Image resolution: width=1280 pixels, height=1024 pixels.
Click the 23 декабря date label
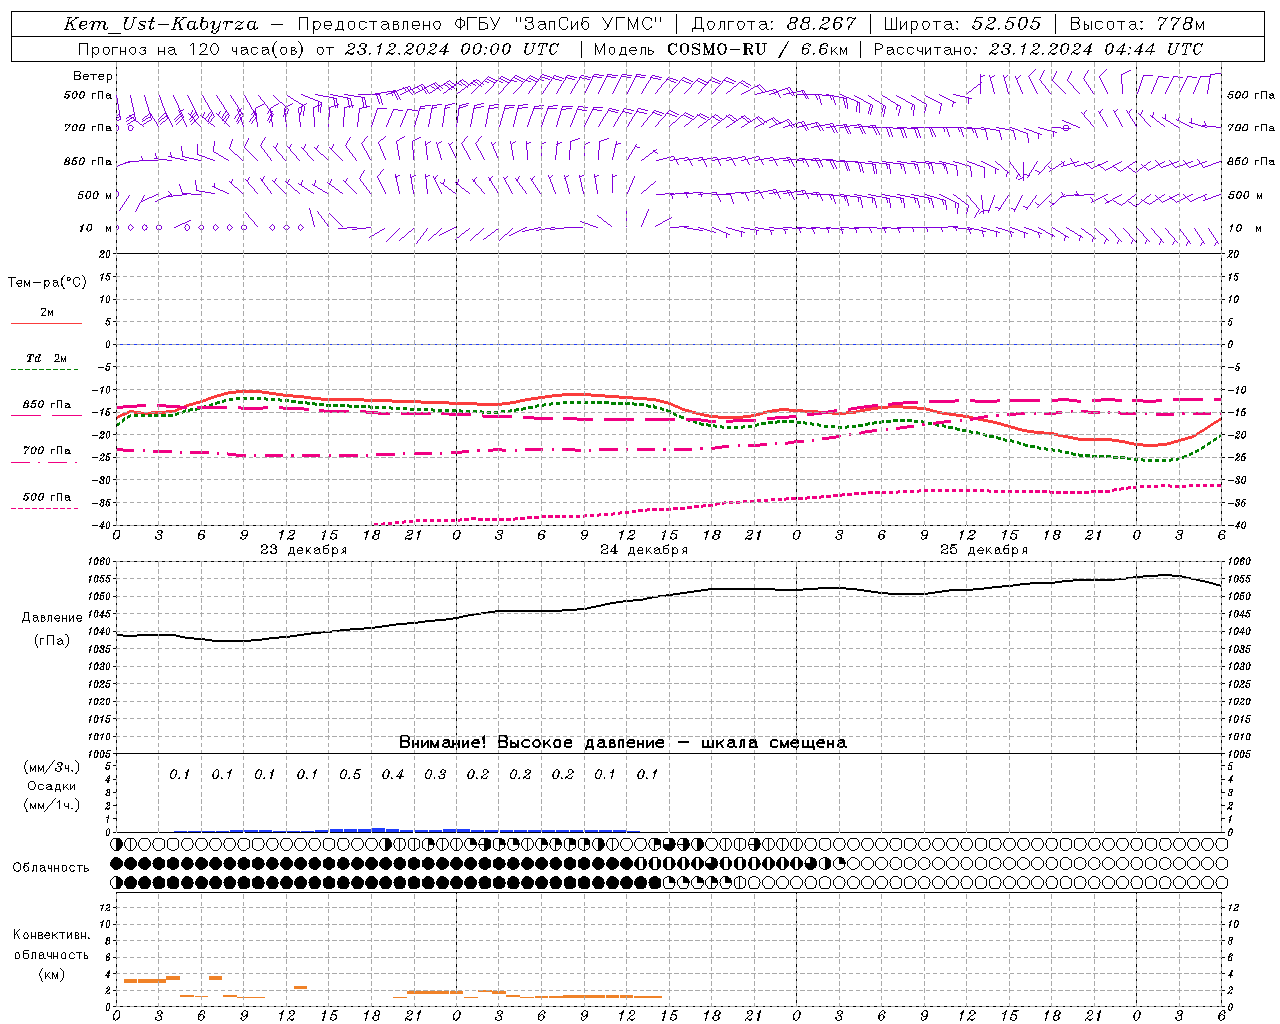pyautogui.click(x=304, y=550)
